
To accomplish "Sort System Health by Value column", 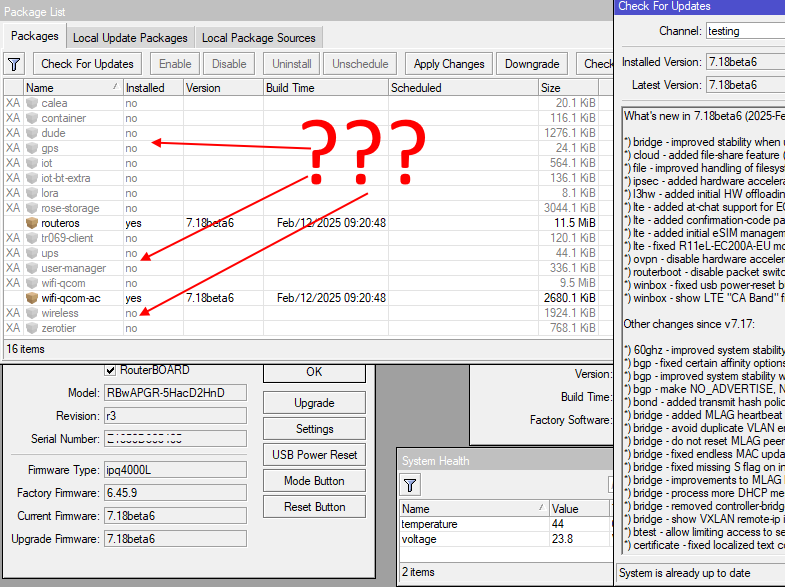I will coord(579,509).
